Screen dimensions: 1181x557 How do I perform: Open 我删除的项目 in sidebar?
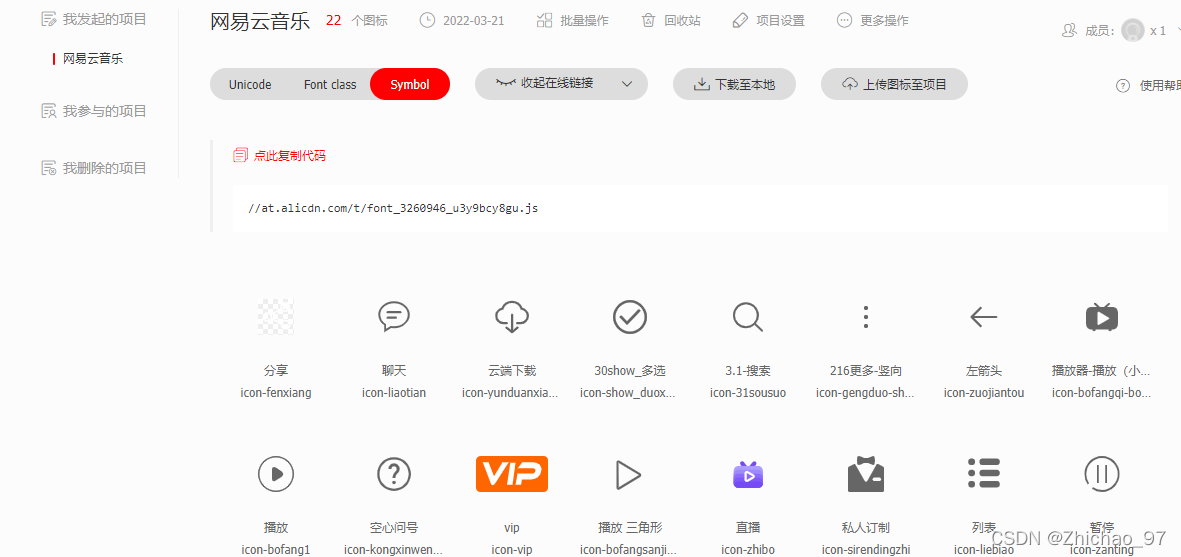pos(94,168)
